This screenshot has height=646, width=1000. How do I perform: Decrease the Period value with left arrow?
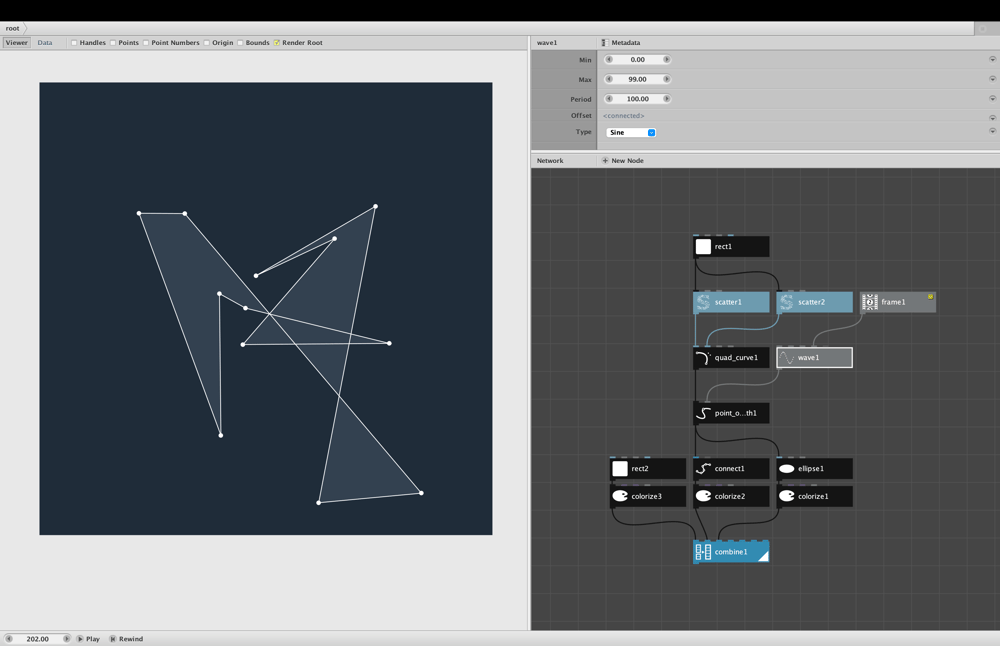(609, 99)
